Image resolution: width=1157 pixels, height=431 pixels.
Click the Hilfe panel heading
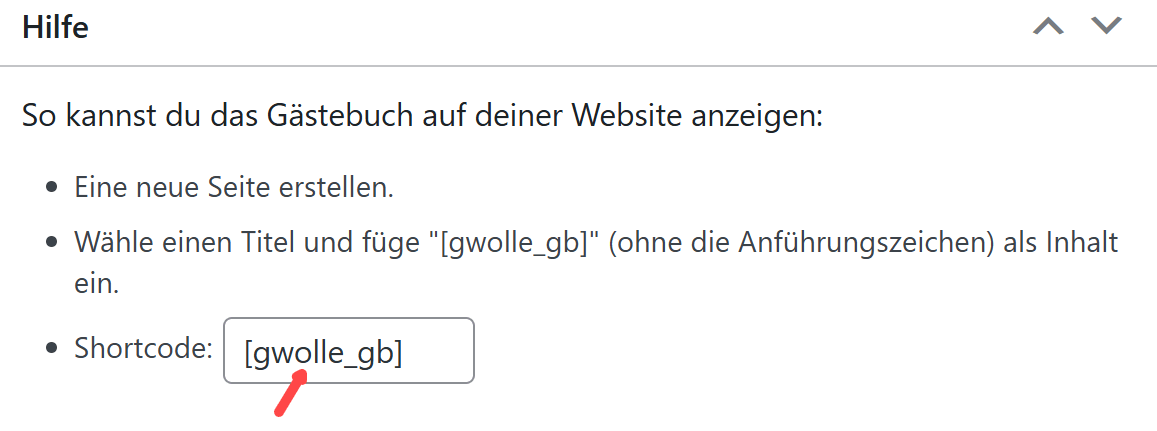tap(55, 27)
